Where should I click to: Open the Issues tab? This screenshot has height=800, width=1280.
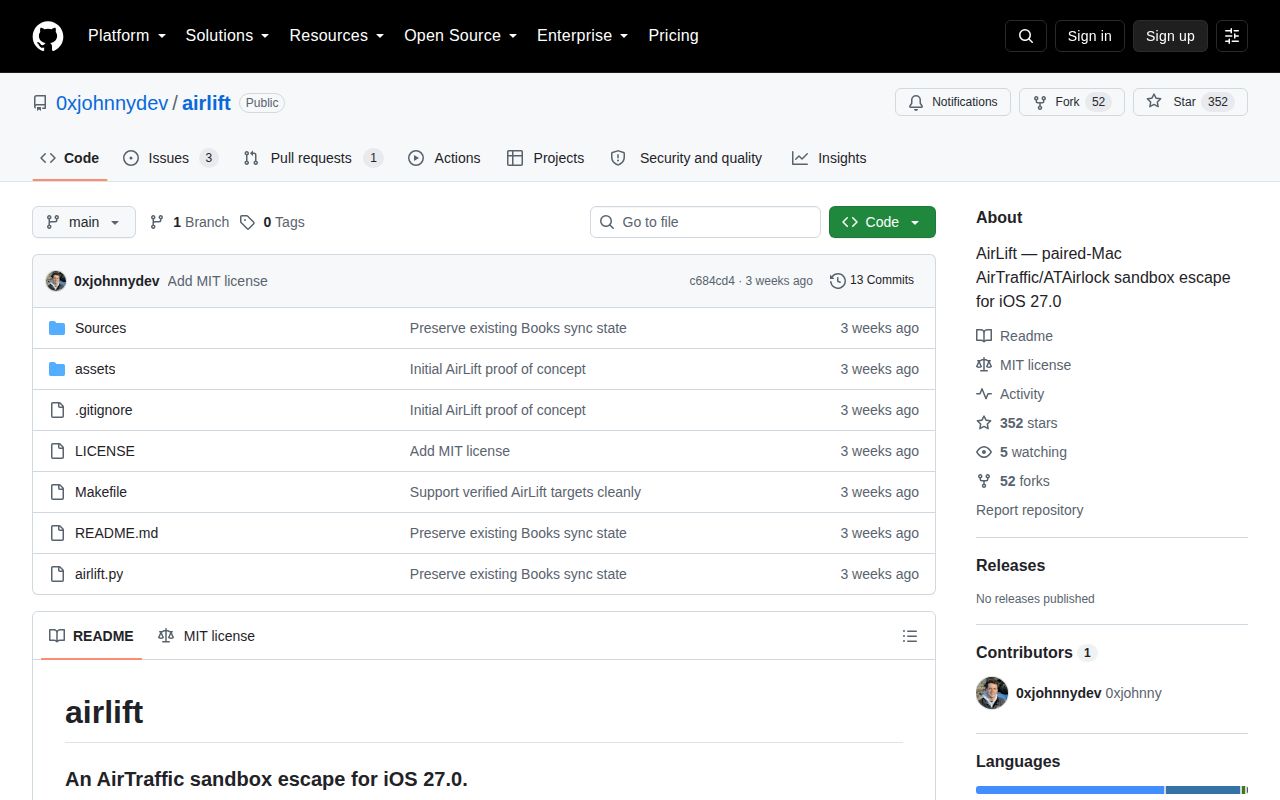[170, 158]
